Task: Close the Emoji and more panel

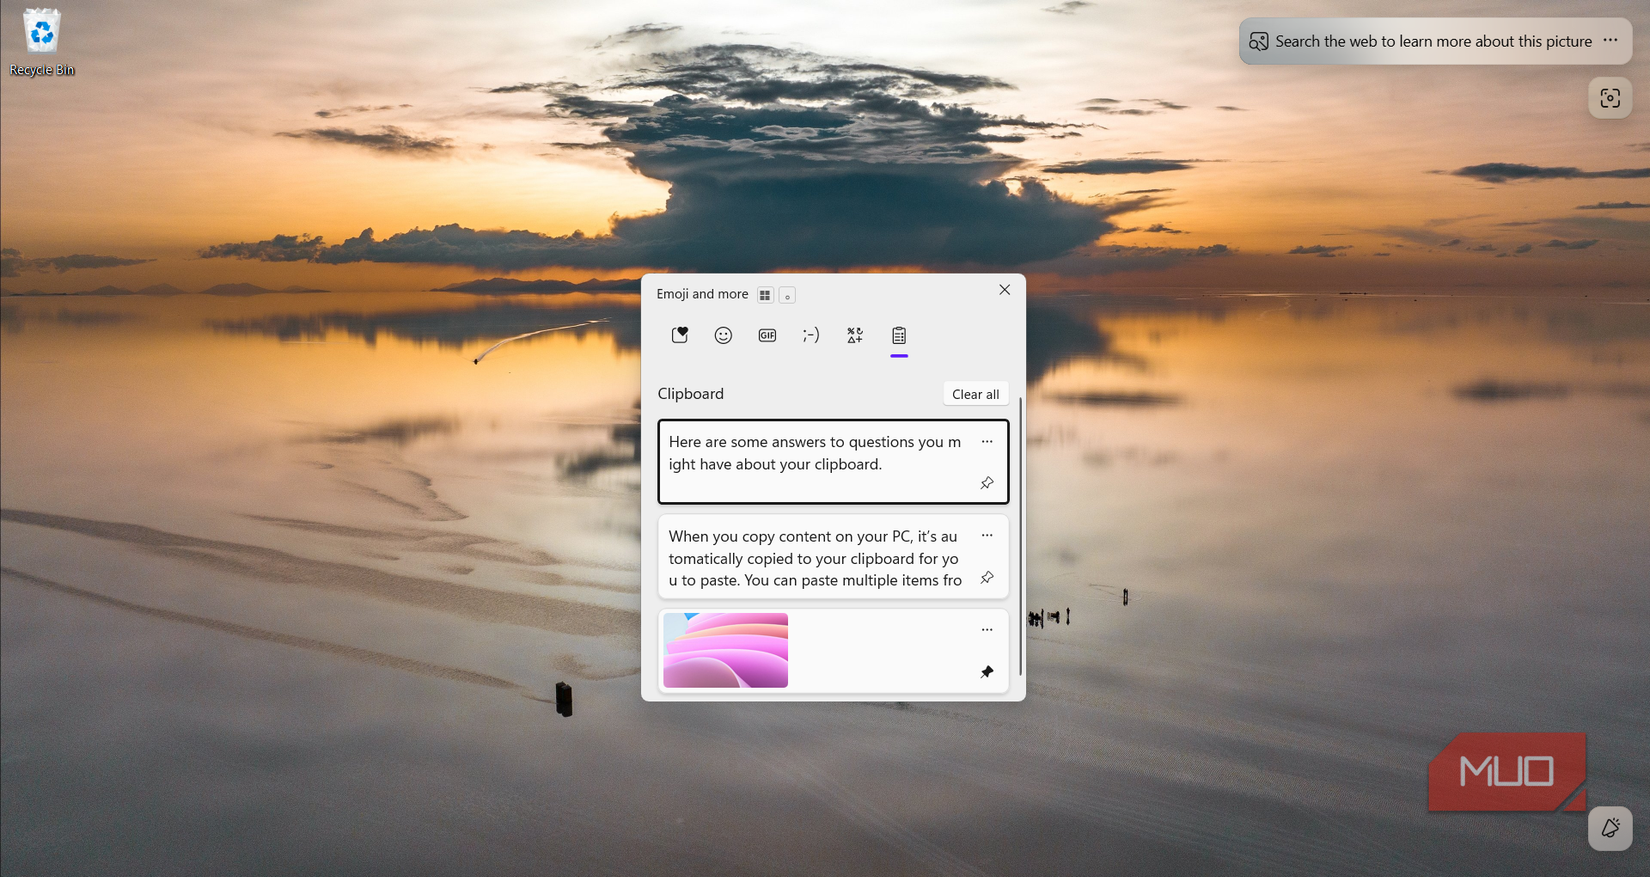Action: (1005, 290)
